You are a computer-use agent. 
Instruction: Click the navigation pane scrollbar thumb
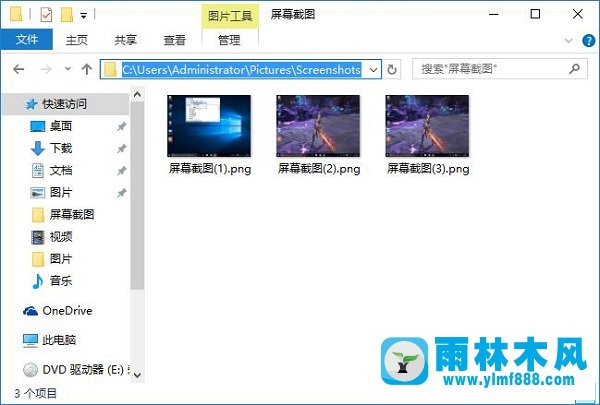[137, 195]
